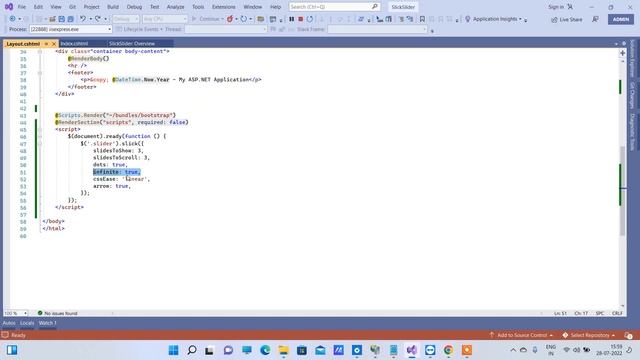Click the ADMIN button
The height and width of the screenshot is (360, 640).
tap(621, 19)
